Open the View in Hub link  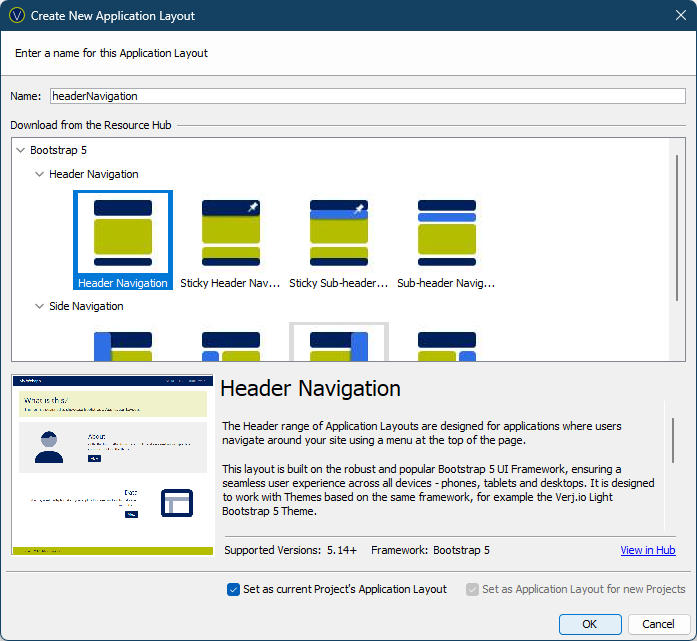[x=647, y=550]
